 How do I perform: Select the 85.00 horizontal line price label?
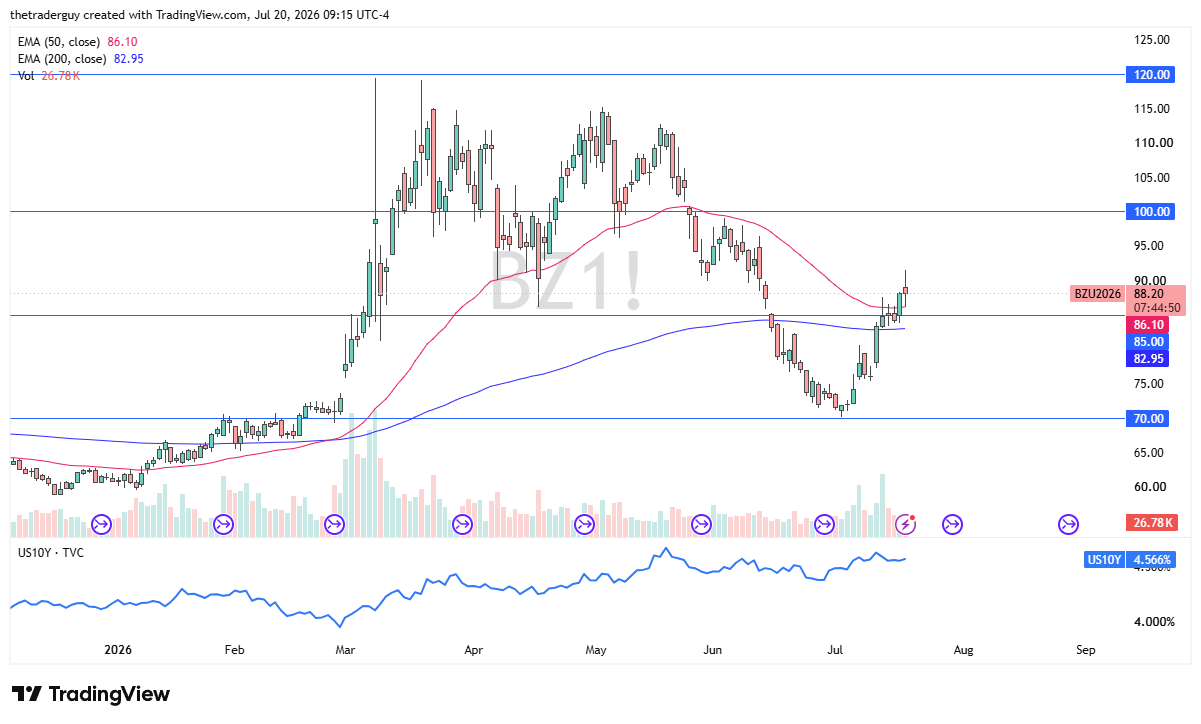click(1147, 342)
